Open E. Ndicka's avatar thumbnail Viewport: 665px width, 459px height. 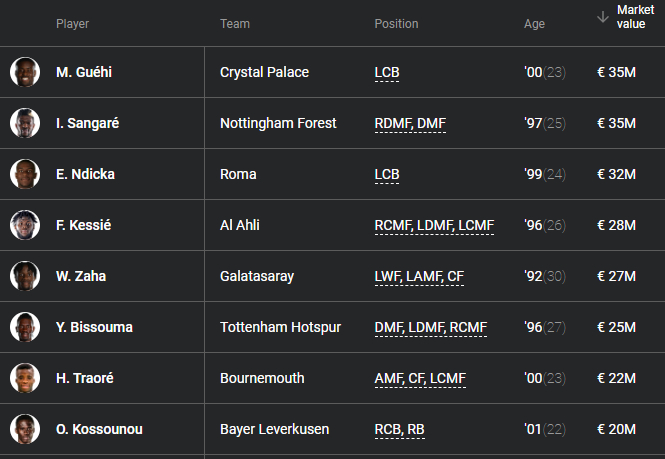[x=25, y=174]
